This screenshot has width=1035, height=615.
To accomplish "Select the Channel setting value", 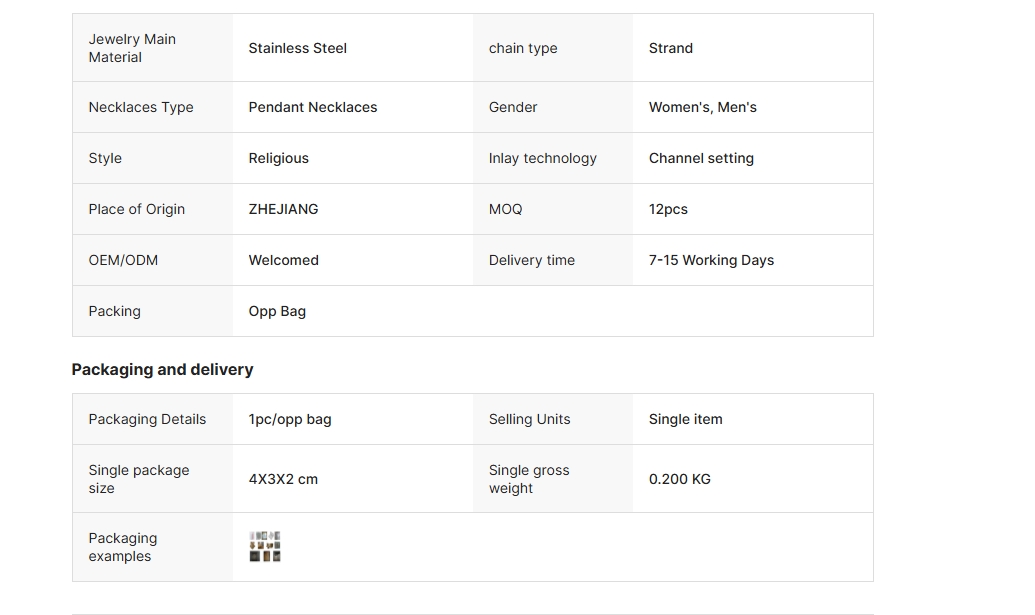I will pyautogui.click(x=701, y=158).
